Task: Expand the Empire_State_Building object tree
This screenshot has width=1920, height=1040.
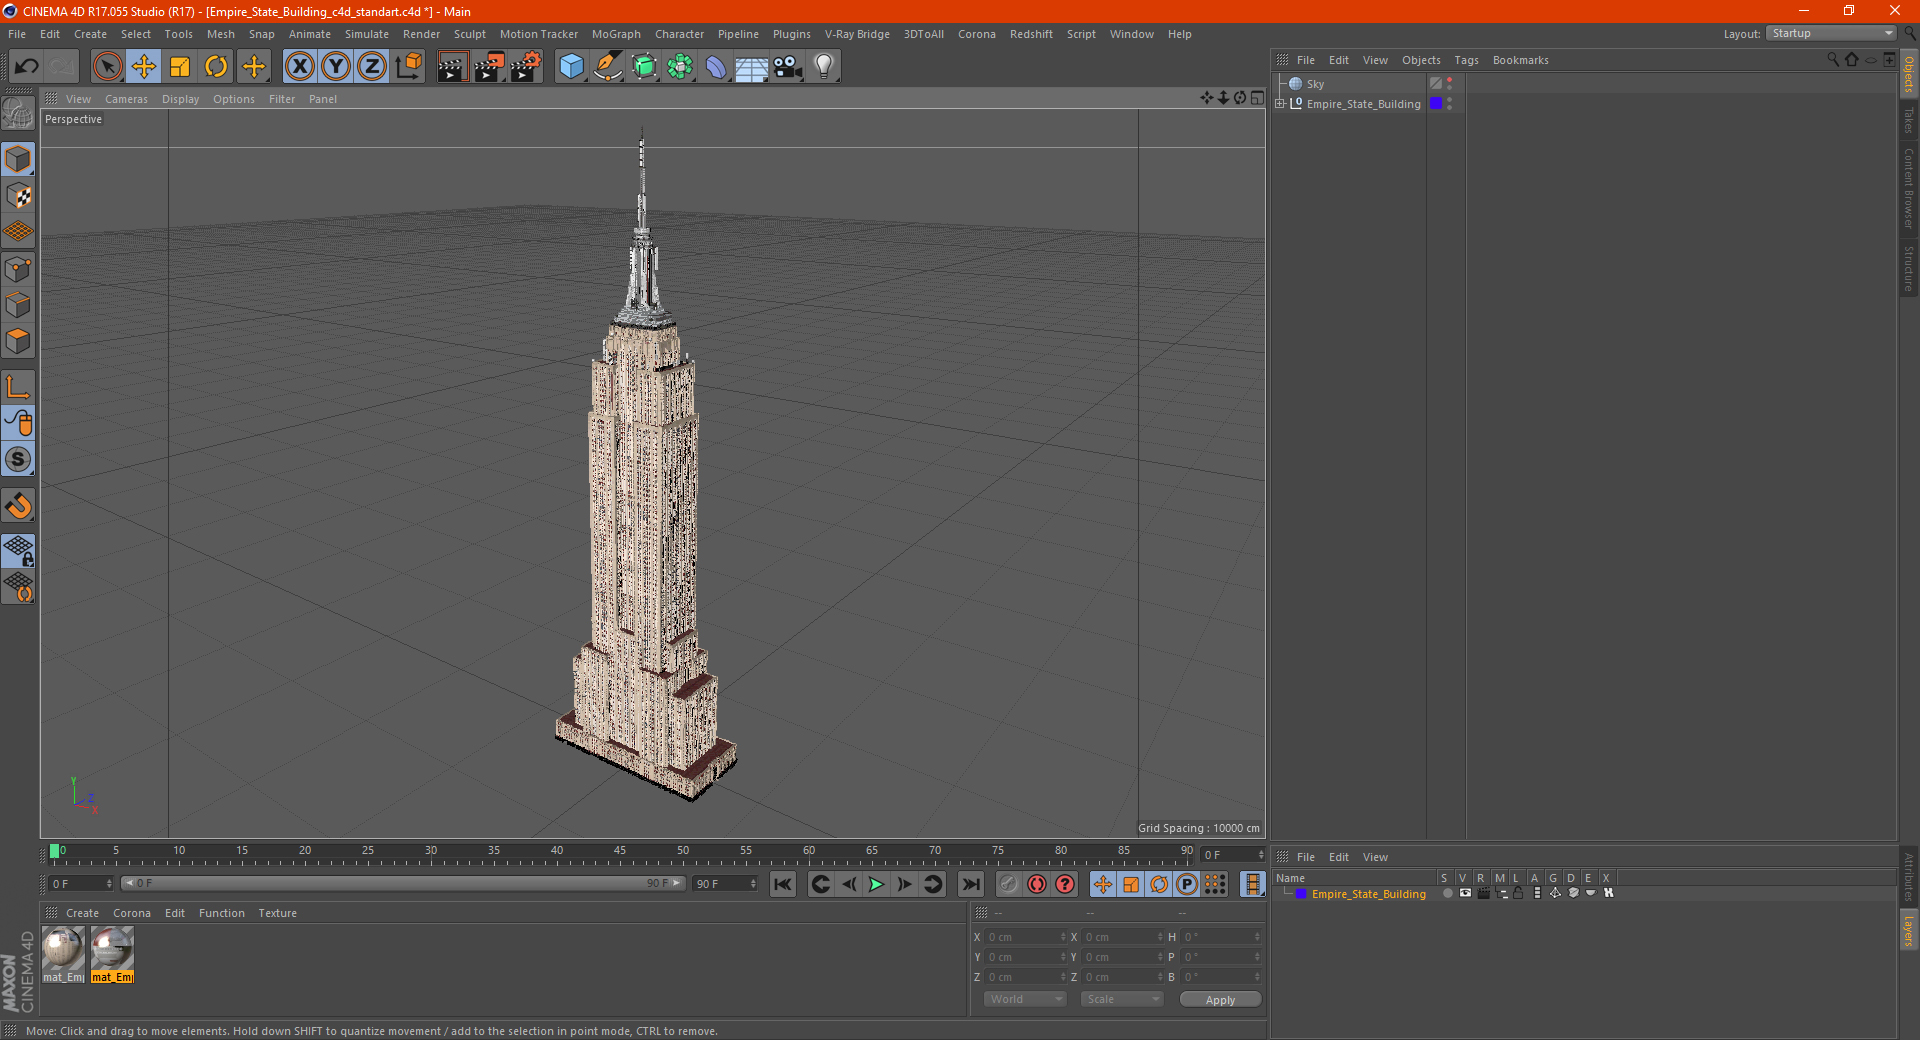Action: [x=1280, y=104]
